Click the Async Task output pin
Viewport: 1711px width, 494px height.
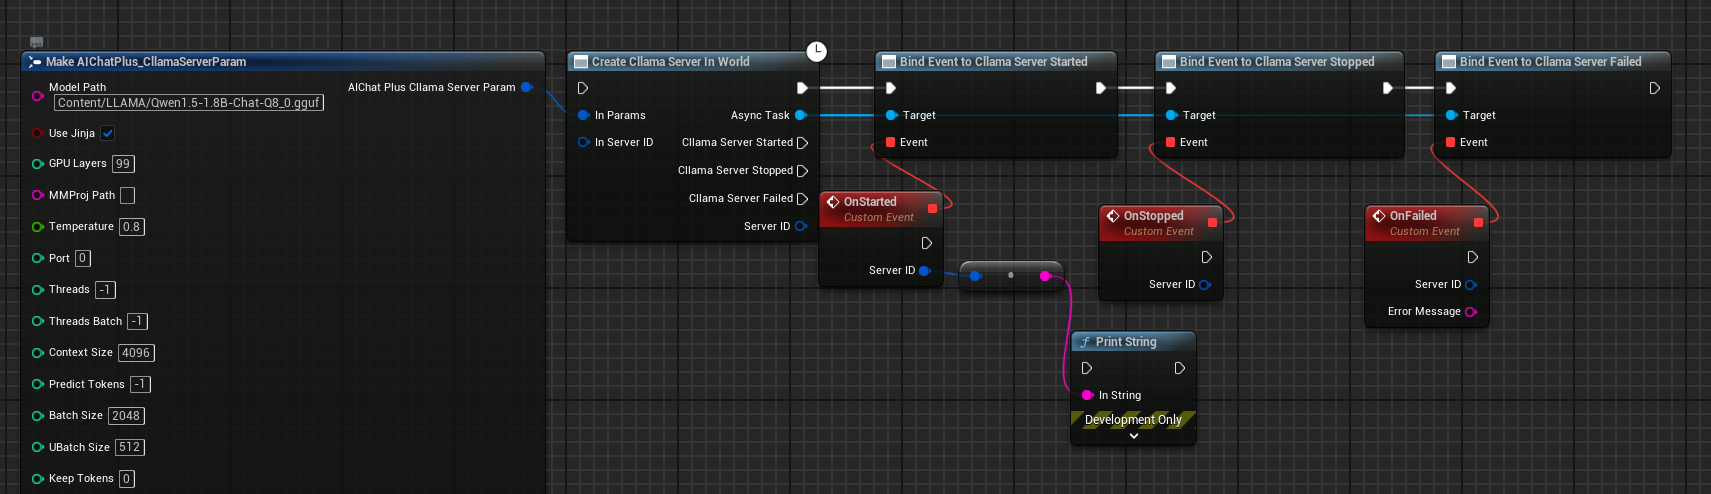801,115
